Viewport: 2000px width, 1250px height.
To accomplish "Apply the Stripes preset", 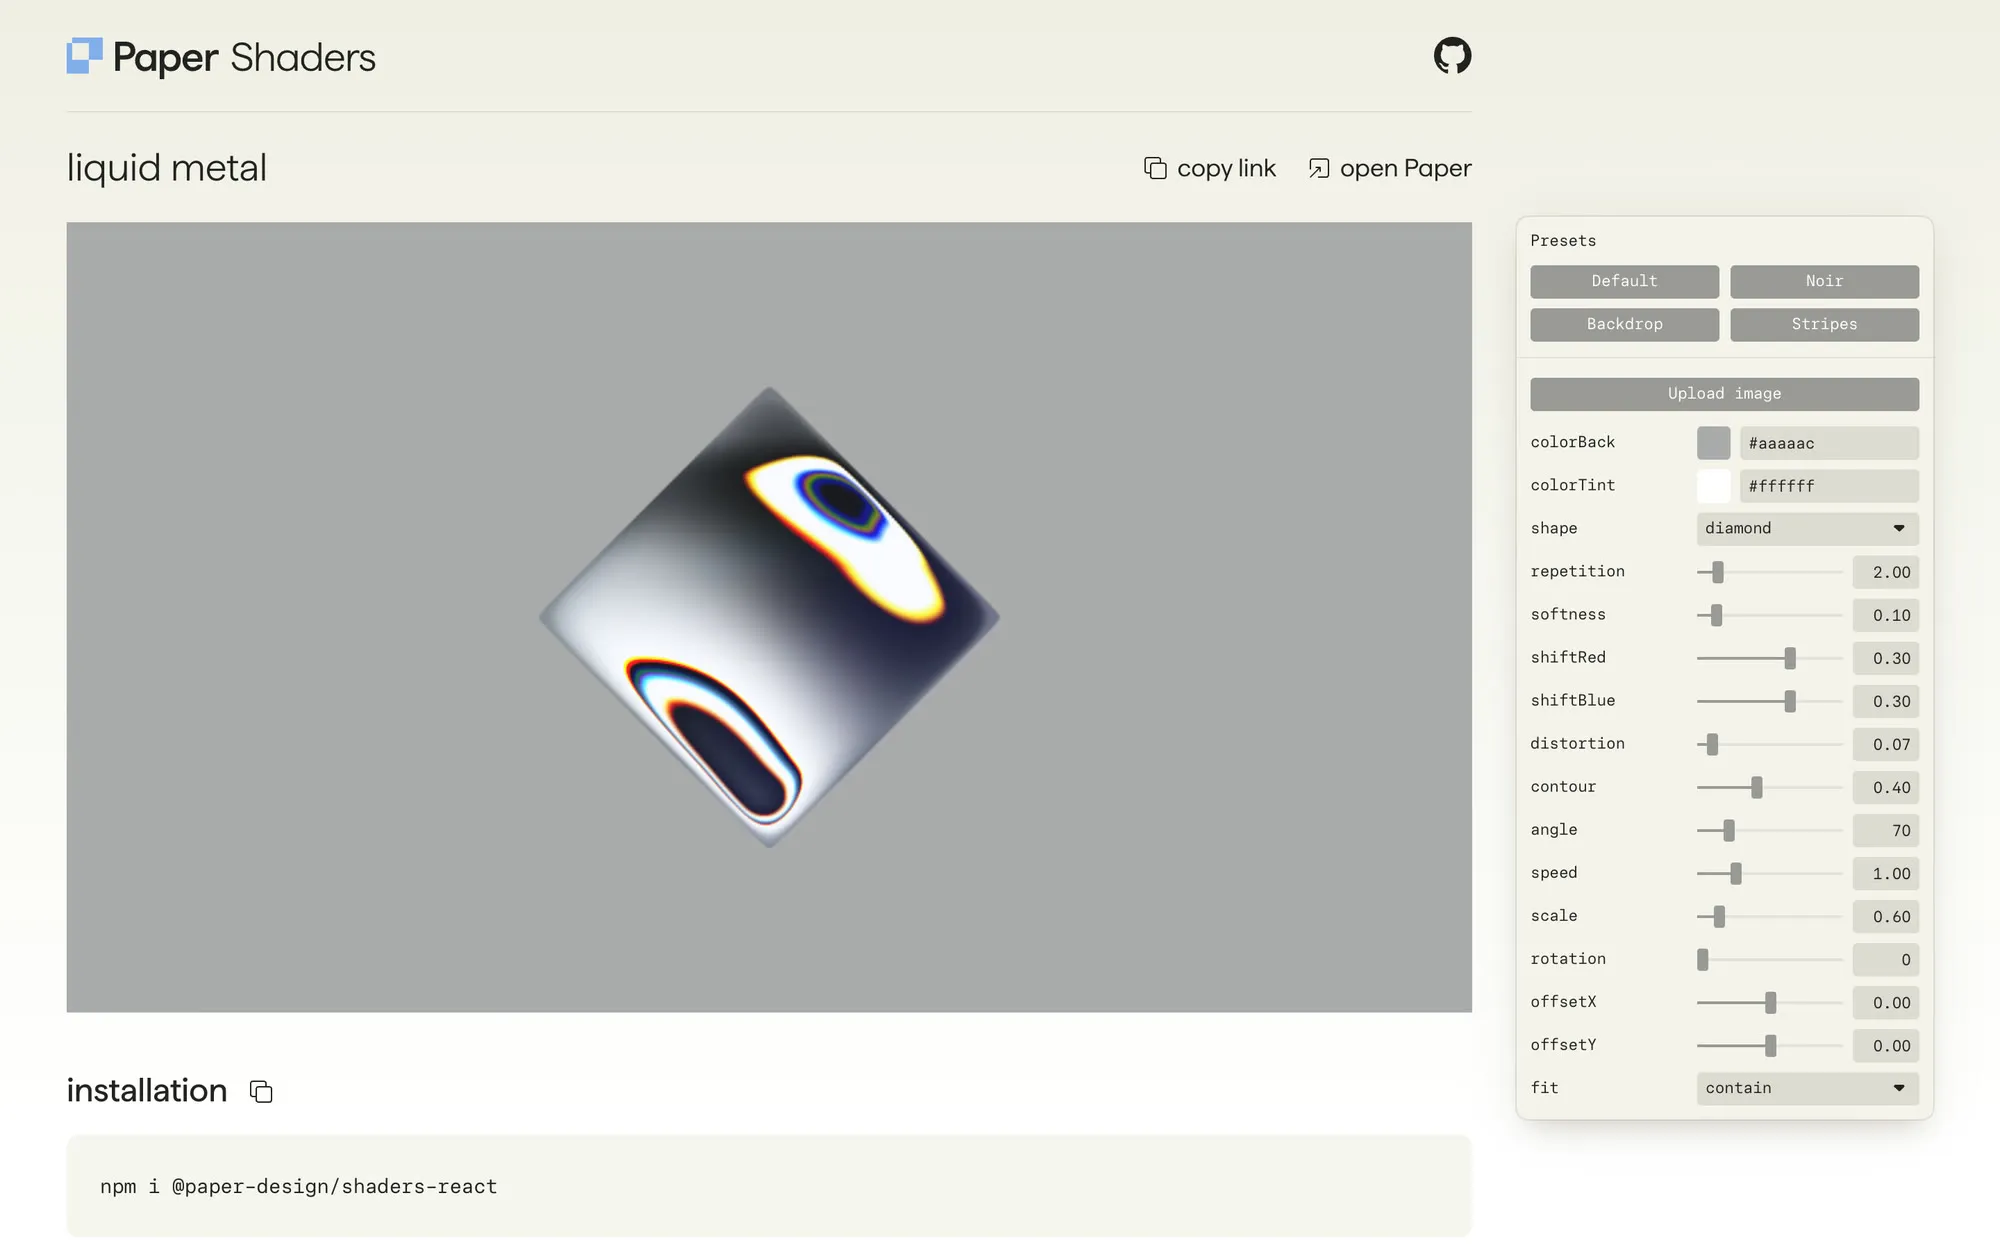I will point(1824,324).
